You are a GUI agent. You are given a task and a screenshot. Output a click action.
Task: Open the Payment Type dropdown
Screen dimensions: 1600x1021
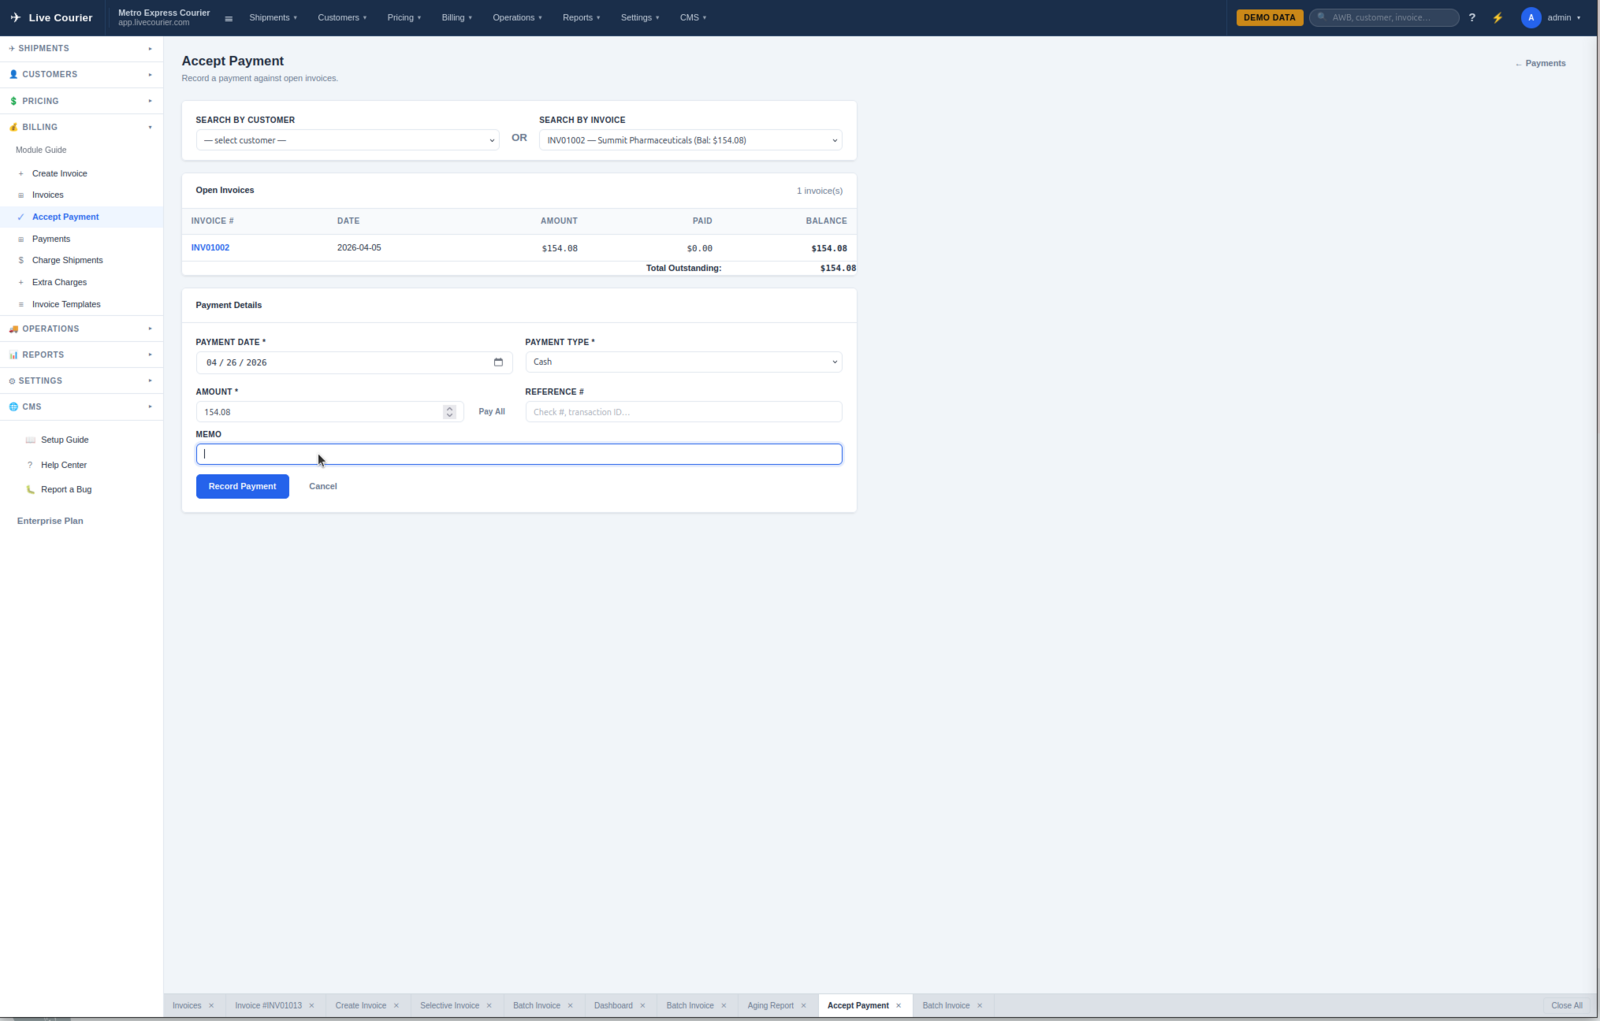point(683,362)
